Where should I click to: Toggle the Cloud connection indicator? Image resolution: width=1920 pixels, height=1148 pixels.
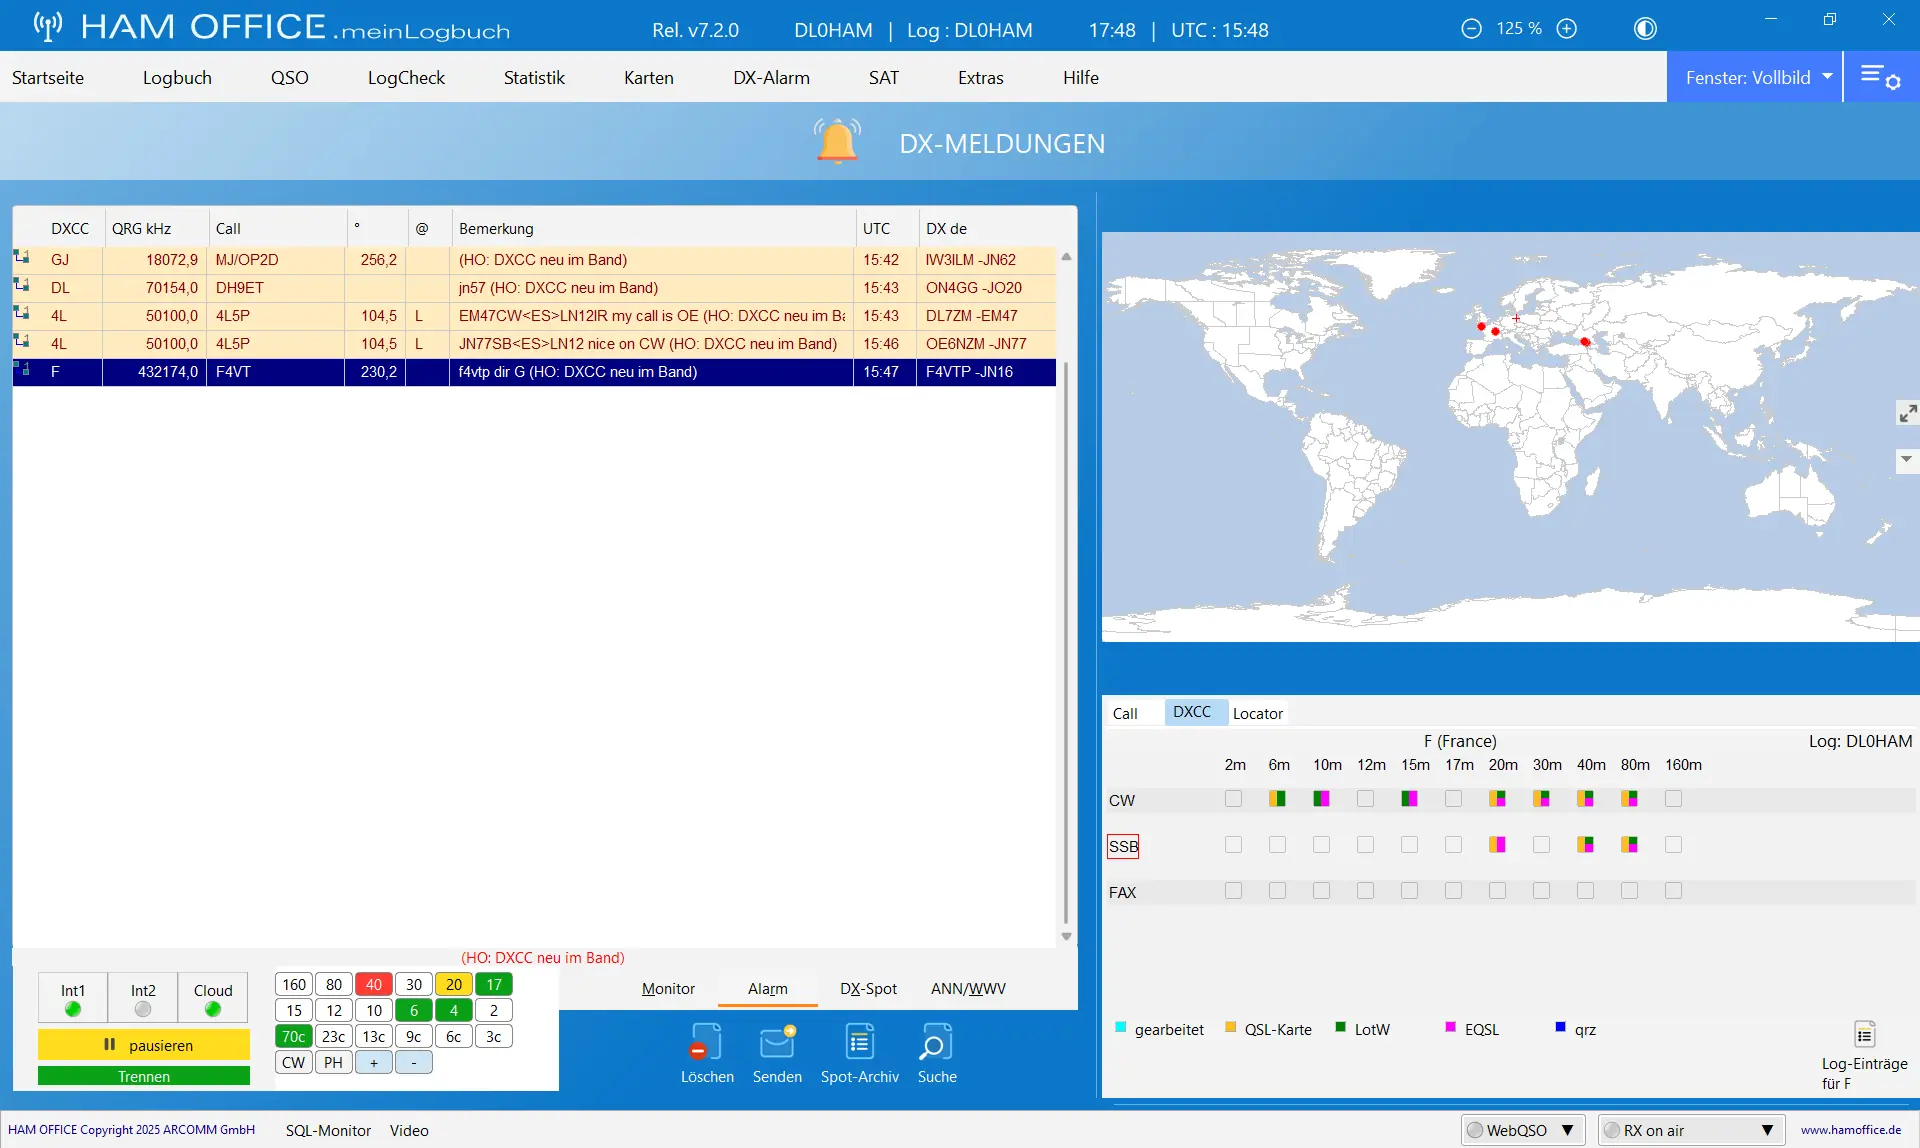click(213, 998)
